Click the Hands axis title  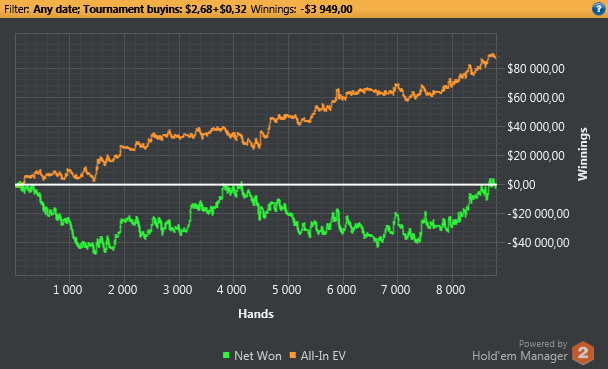256,314
